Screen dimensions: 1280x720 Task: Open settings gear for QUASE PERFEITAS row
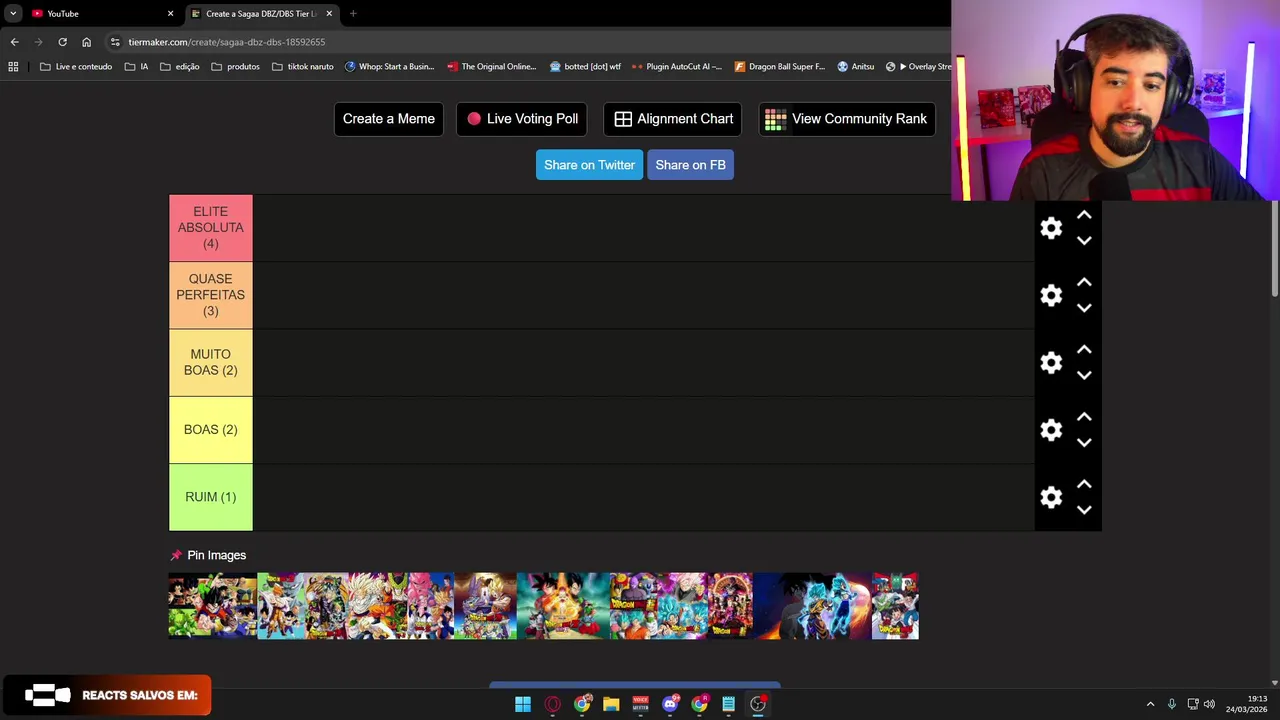(1051, 295)
